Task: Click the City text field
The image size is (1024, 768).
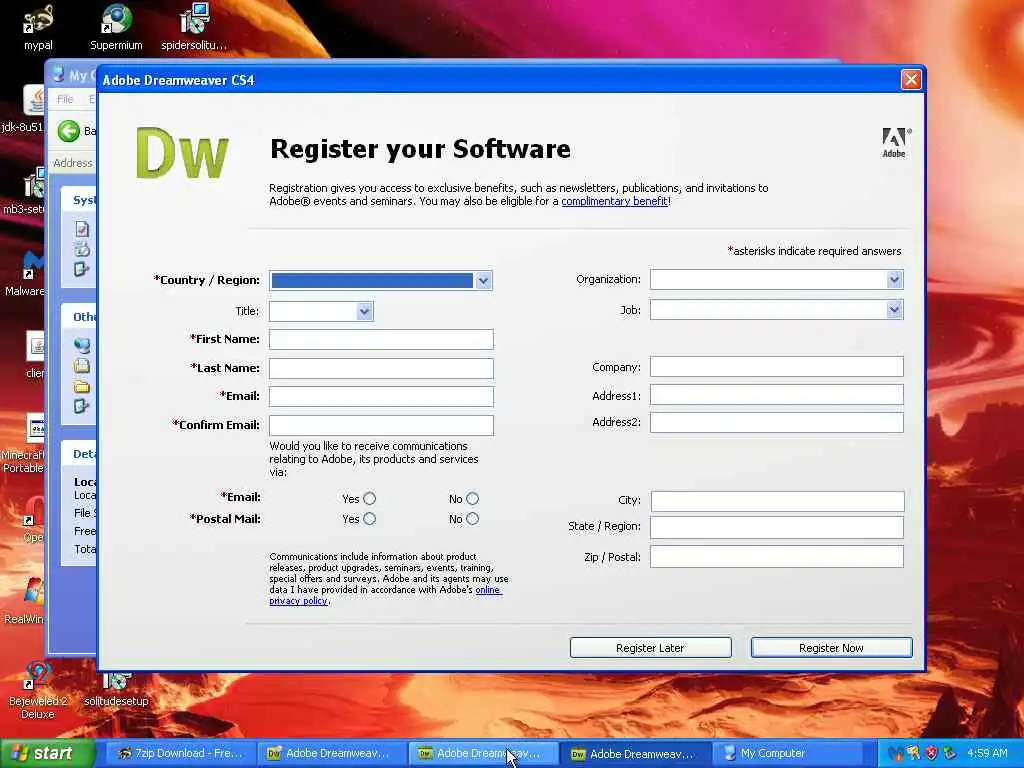Action: click(x=777, y=501)
